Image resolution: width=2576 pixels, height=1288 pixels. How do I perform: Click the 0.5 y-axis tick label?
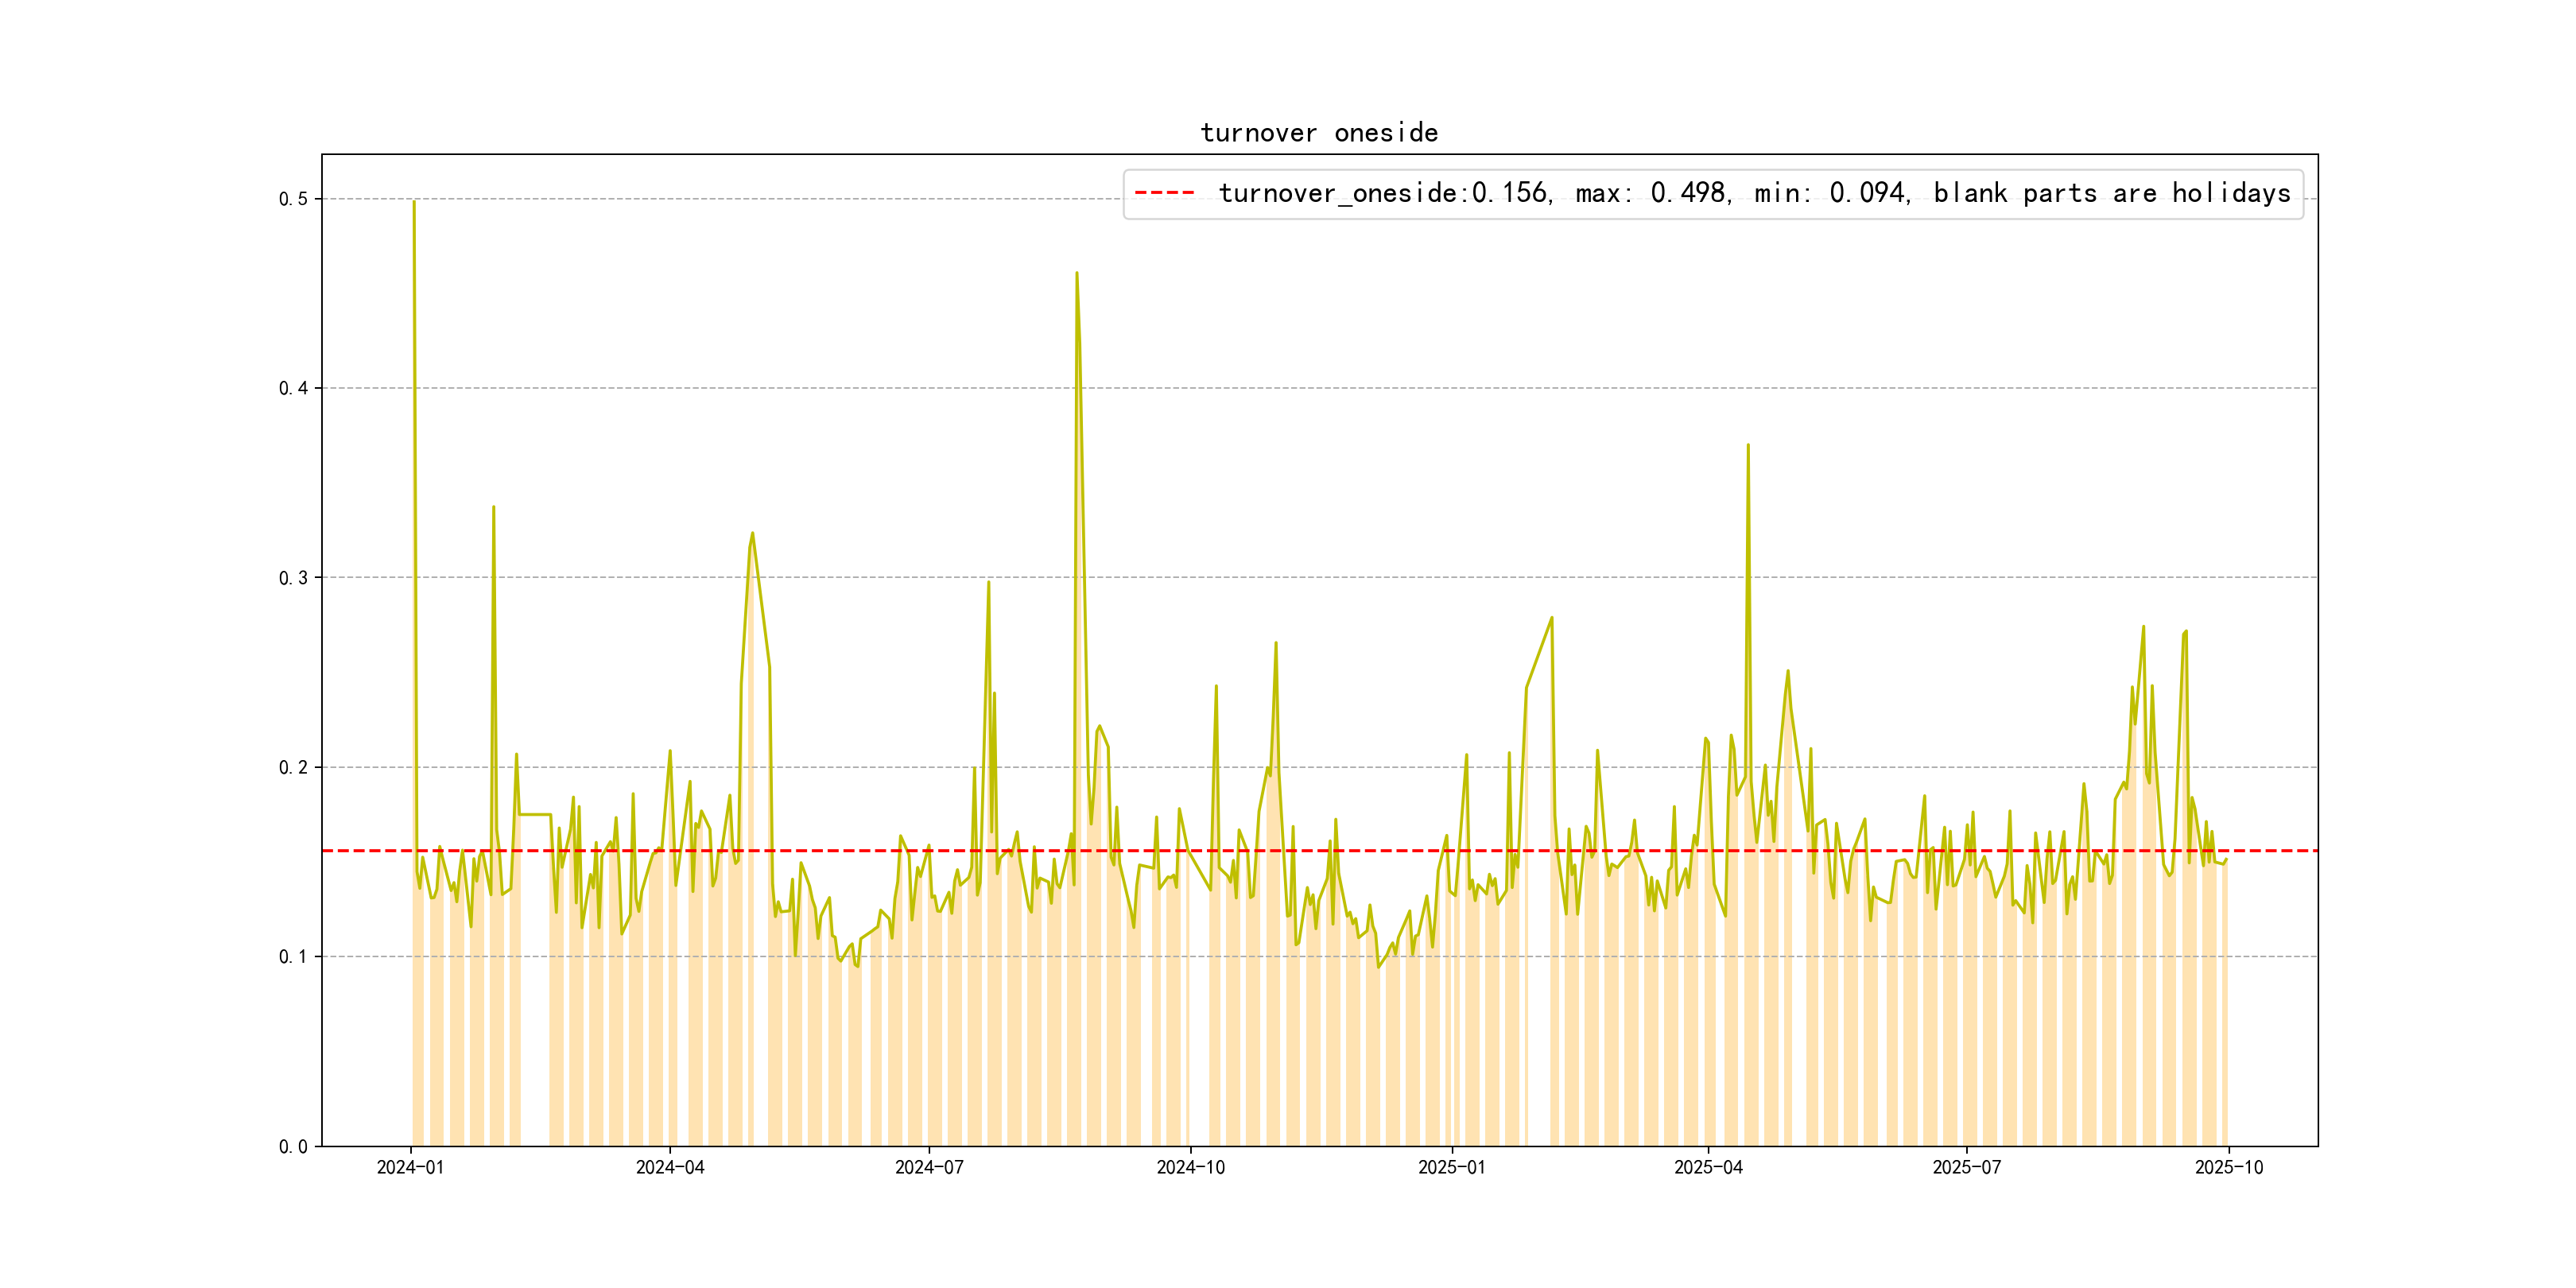293,199
